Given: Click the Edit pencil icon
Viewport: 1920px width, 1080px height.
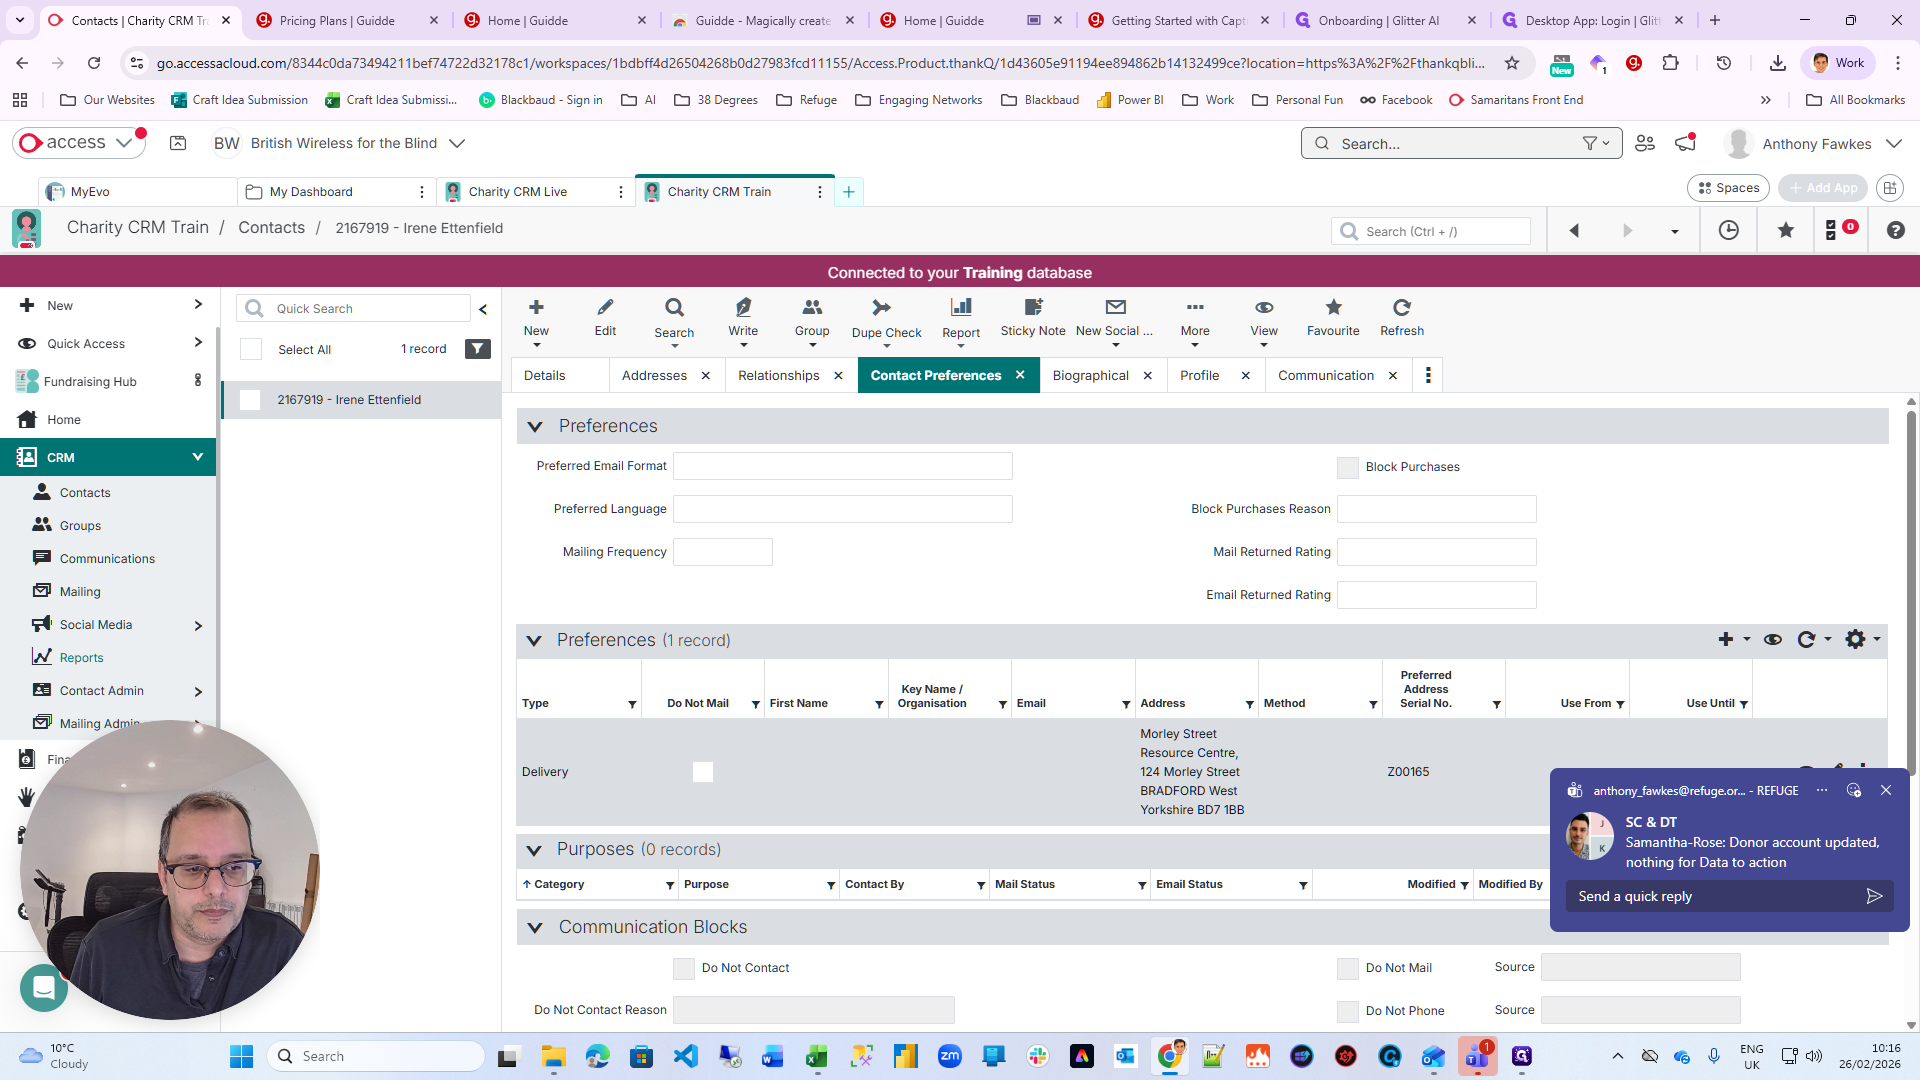Looking at the screenshot, I should point(605,308).
